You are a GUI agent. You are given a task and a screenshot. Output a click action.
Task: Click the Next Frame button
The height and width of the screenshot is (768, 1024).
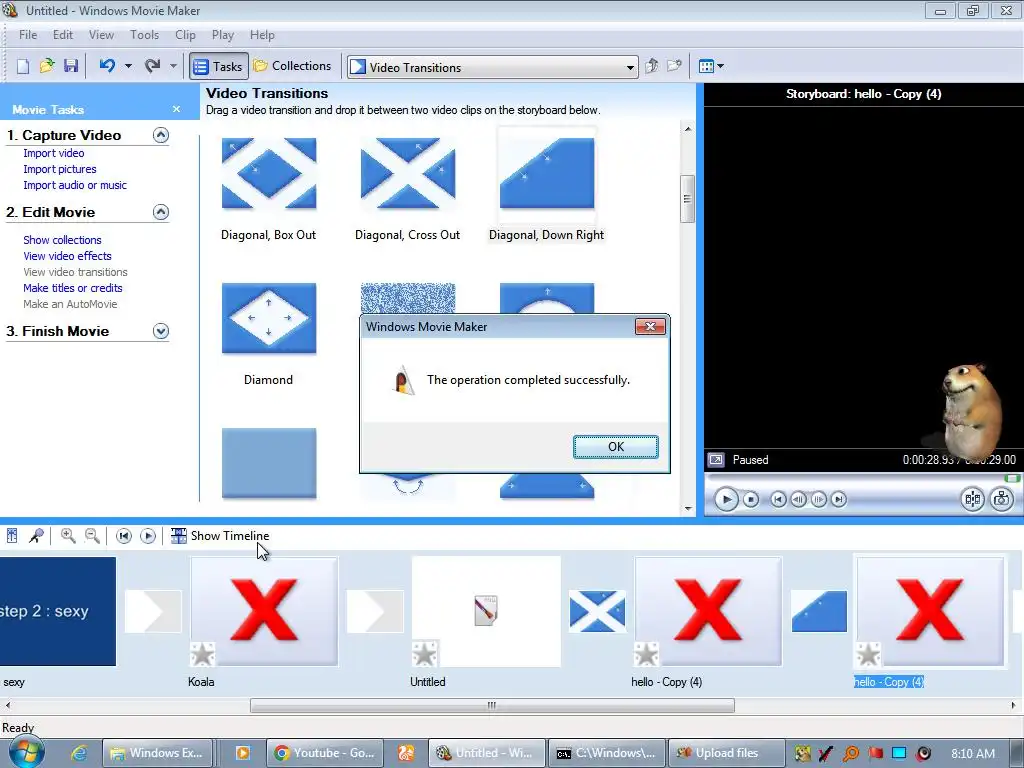(818, 500)
